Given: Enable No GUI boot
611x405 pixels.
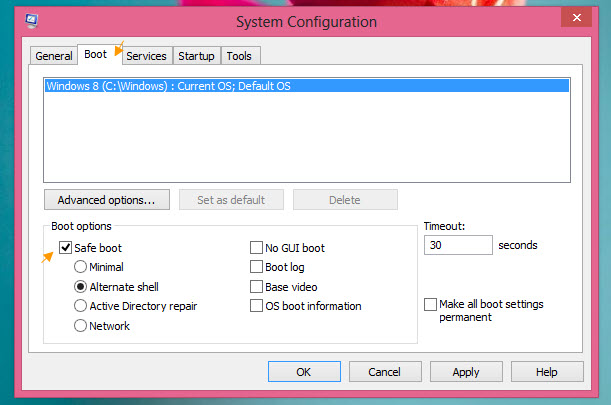Looking at the screenshot, I should coord(256,248).
